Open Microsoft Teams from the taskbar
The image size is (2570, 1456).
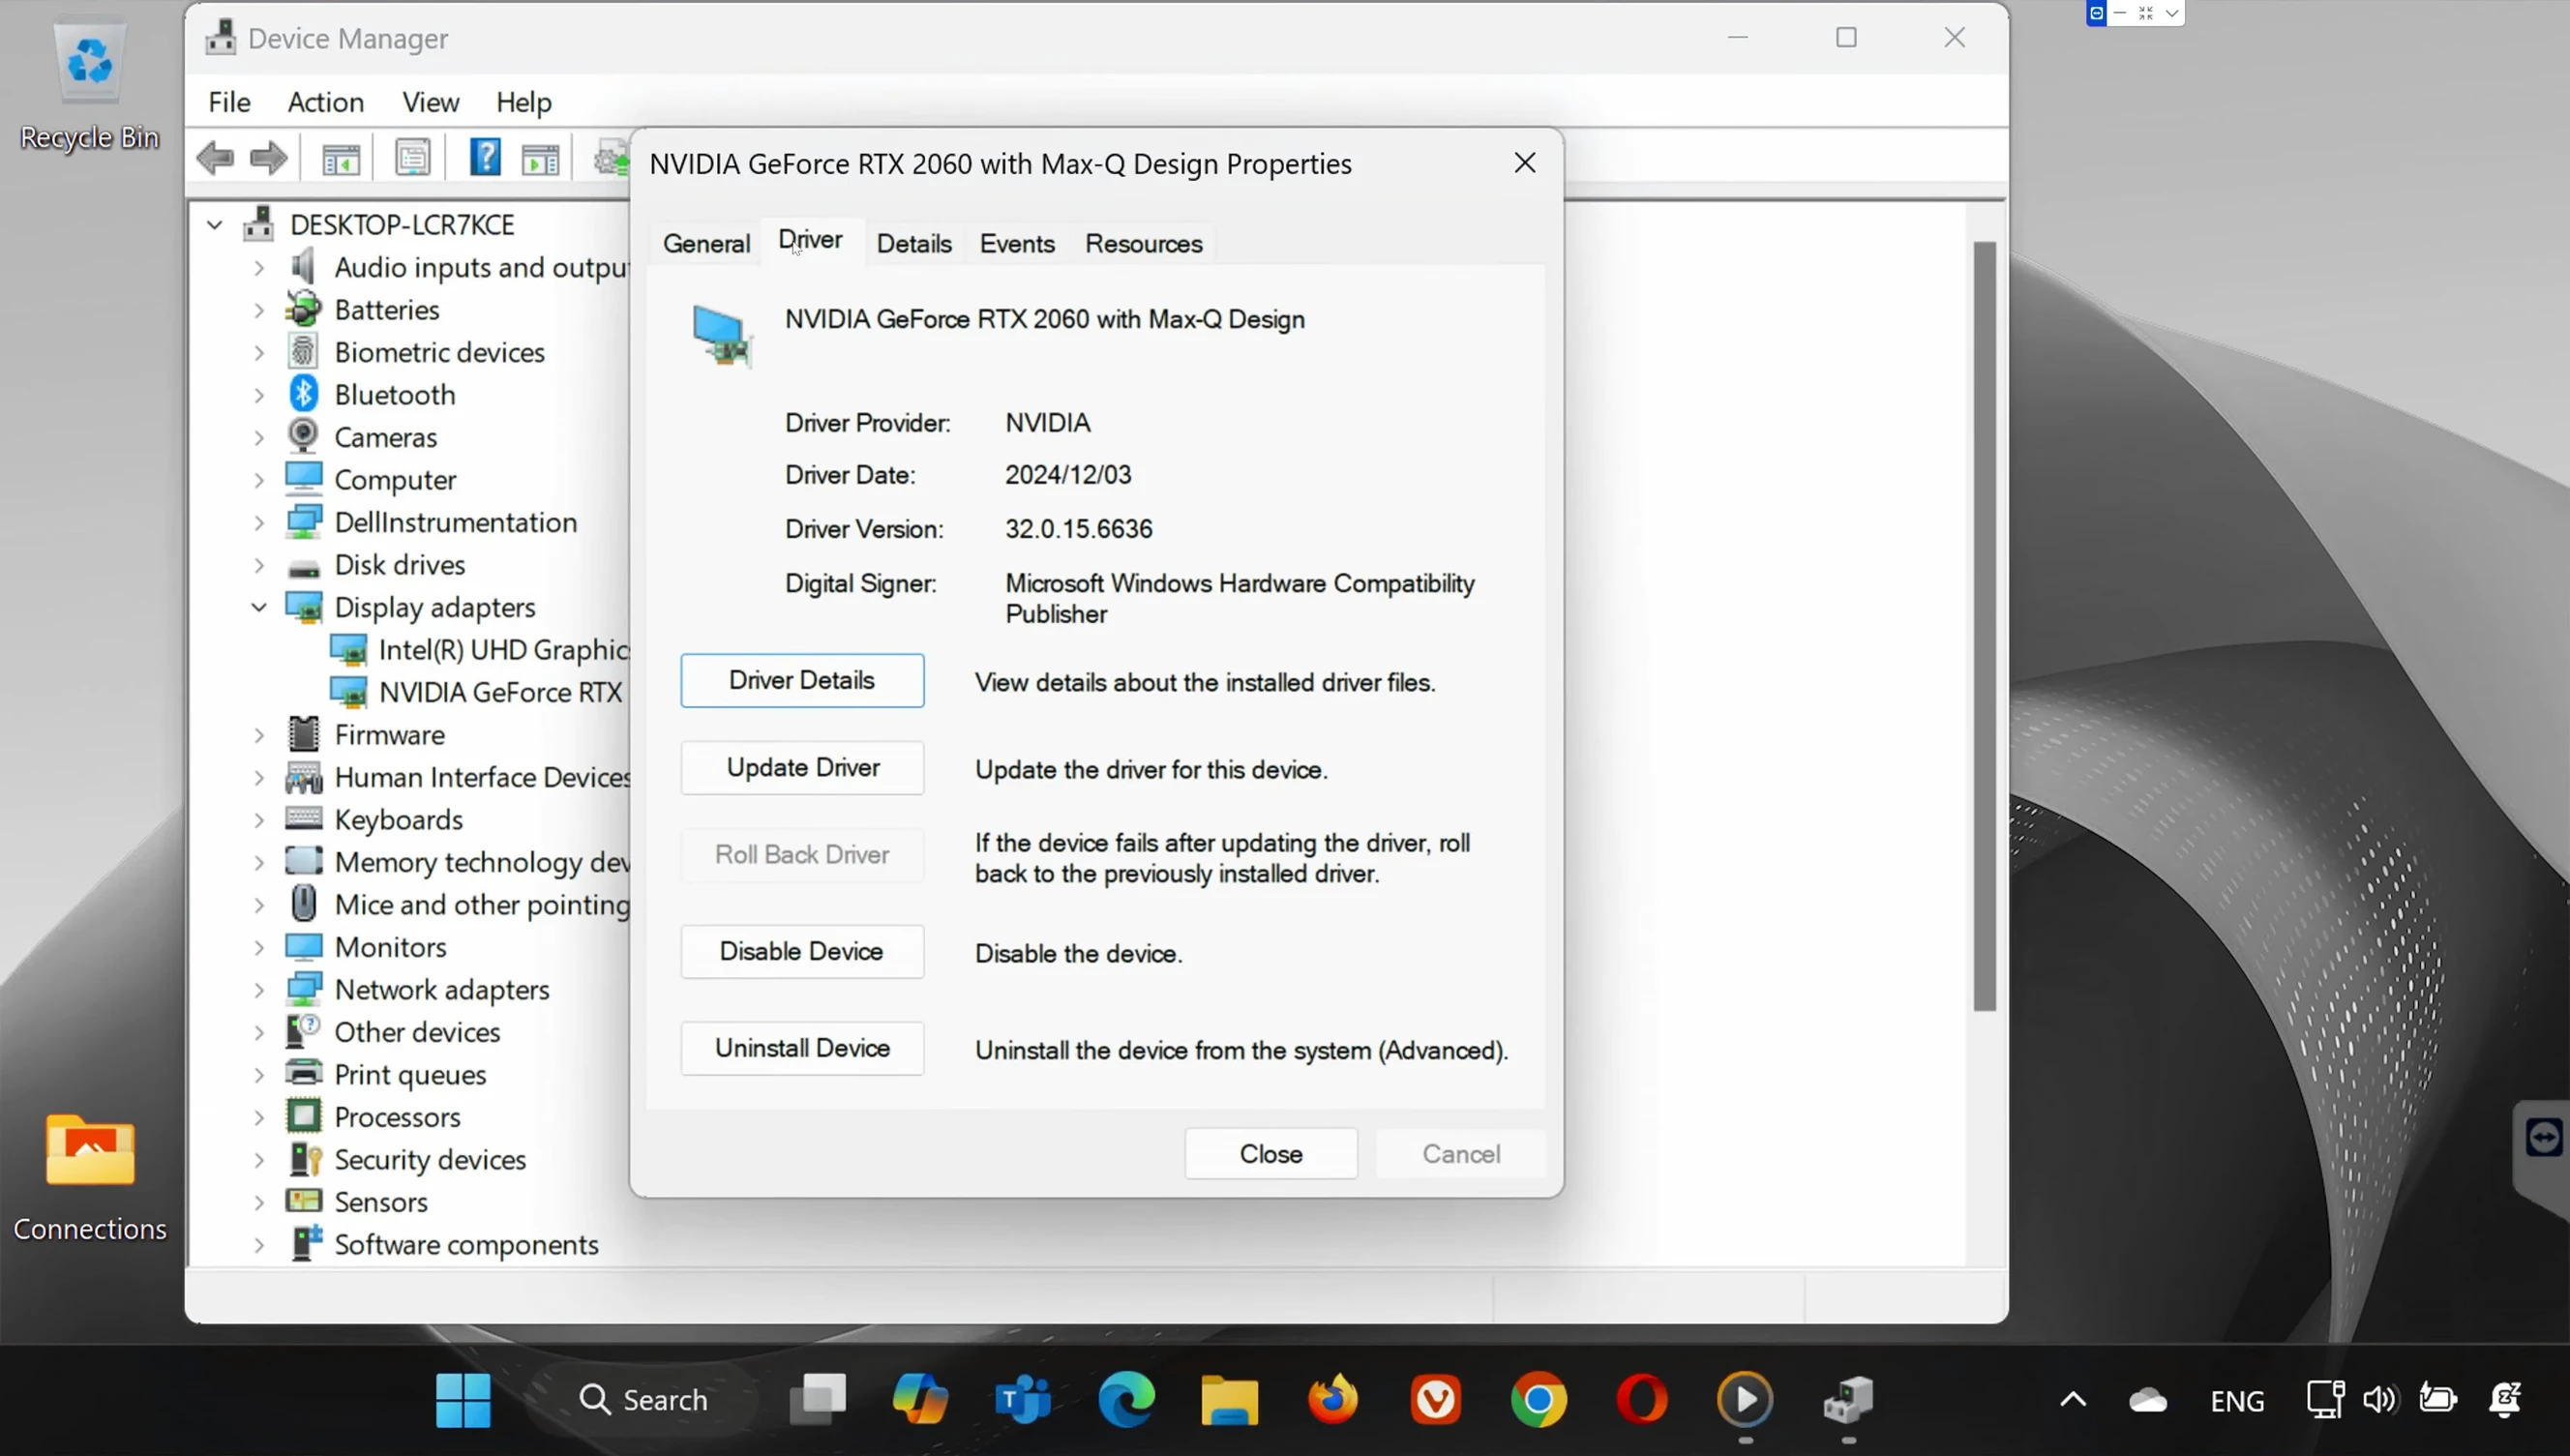[1023, 1400]
